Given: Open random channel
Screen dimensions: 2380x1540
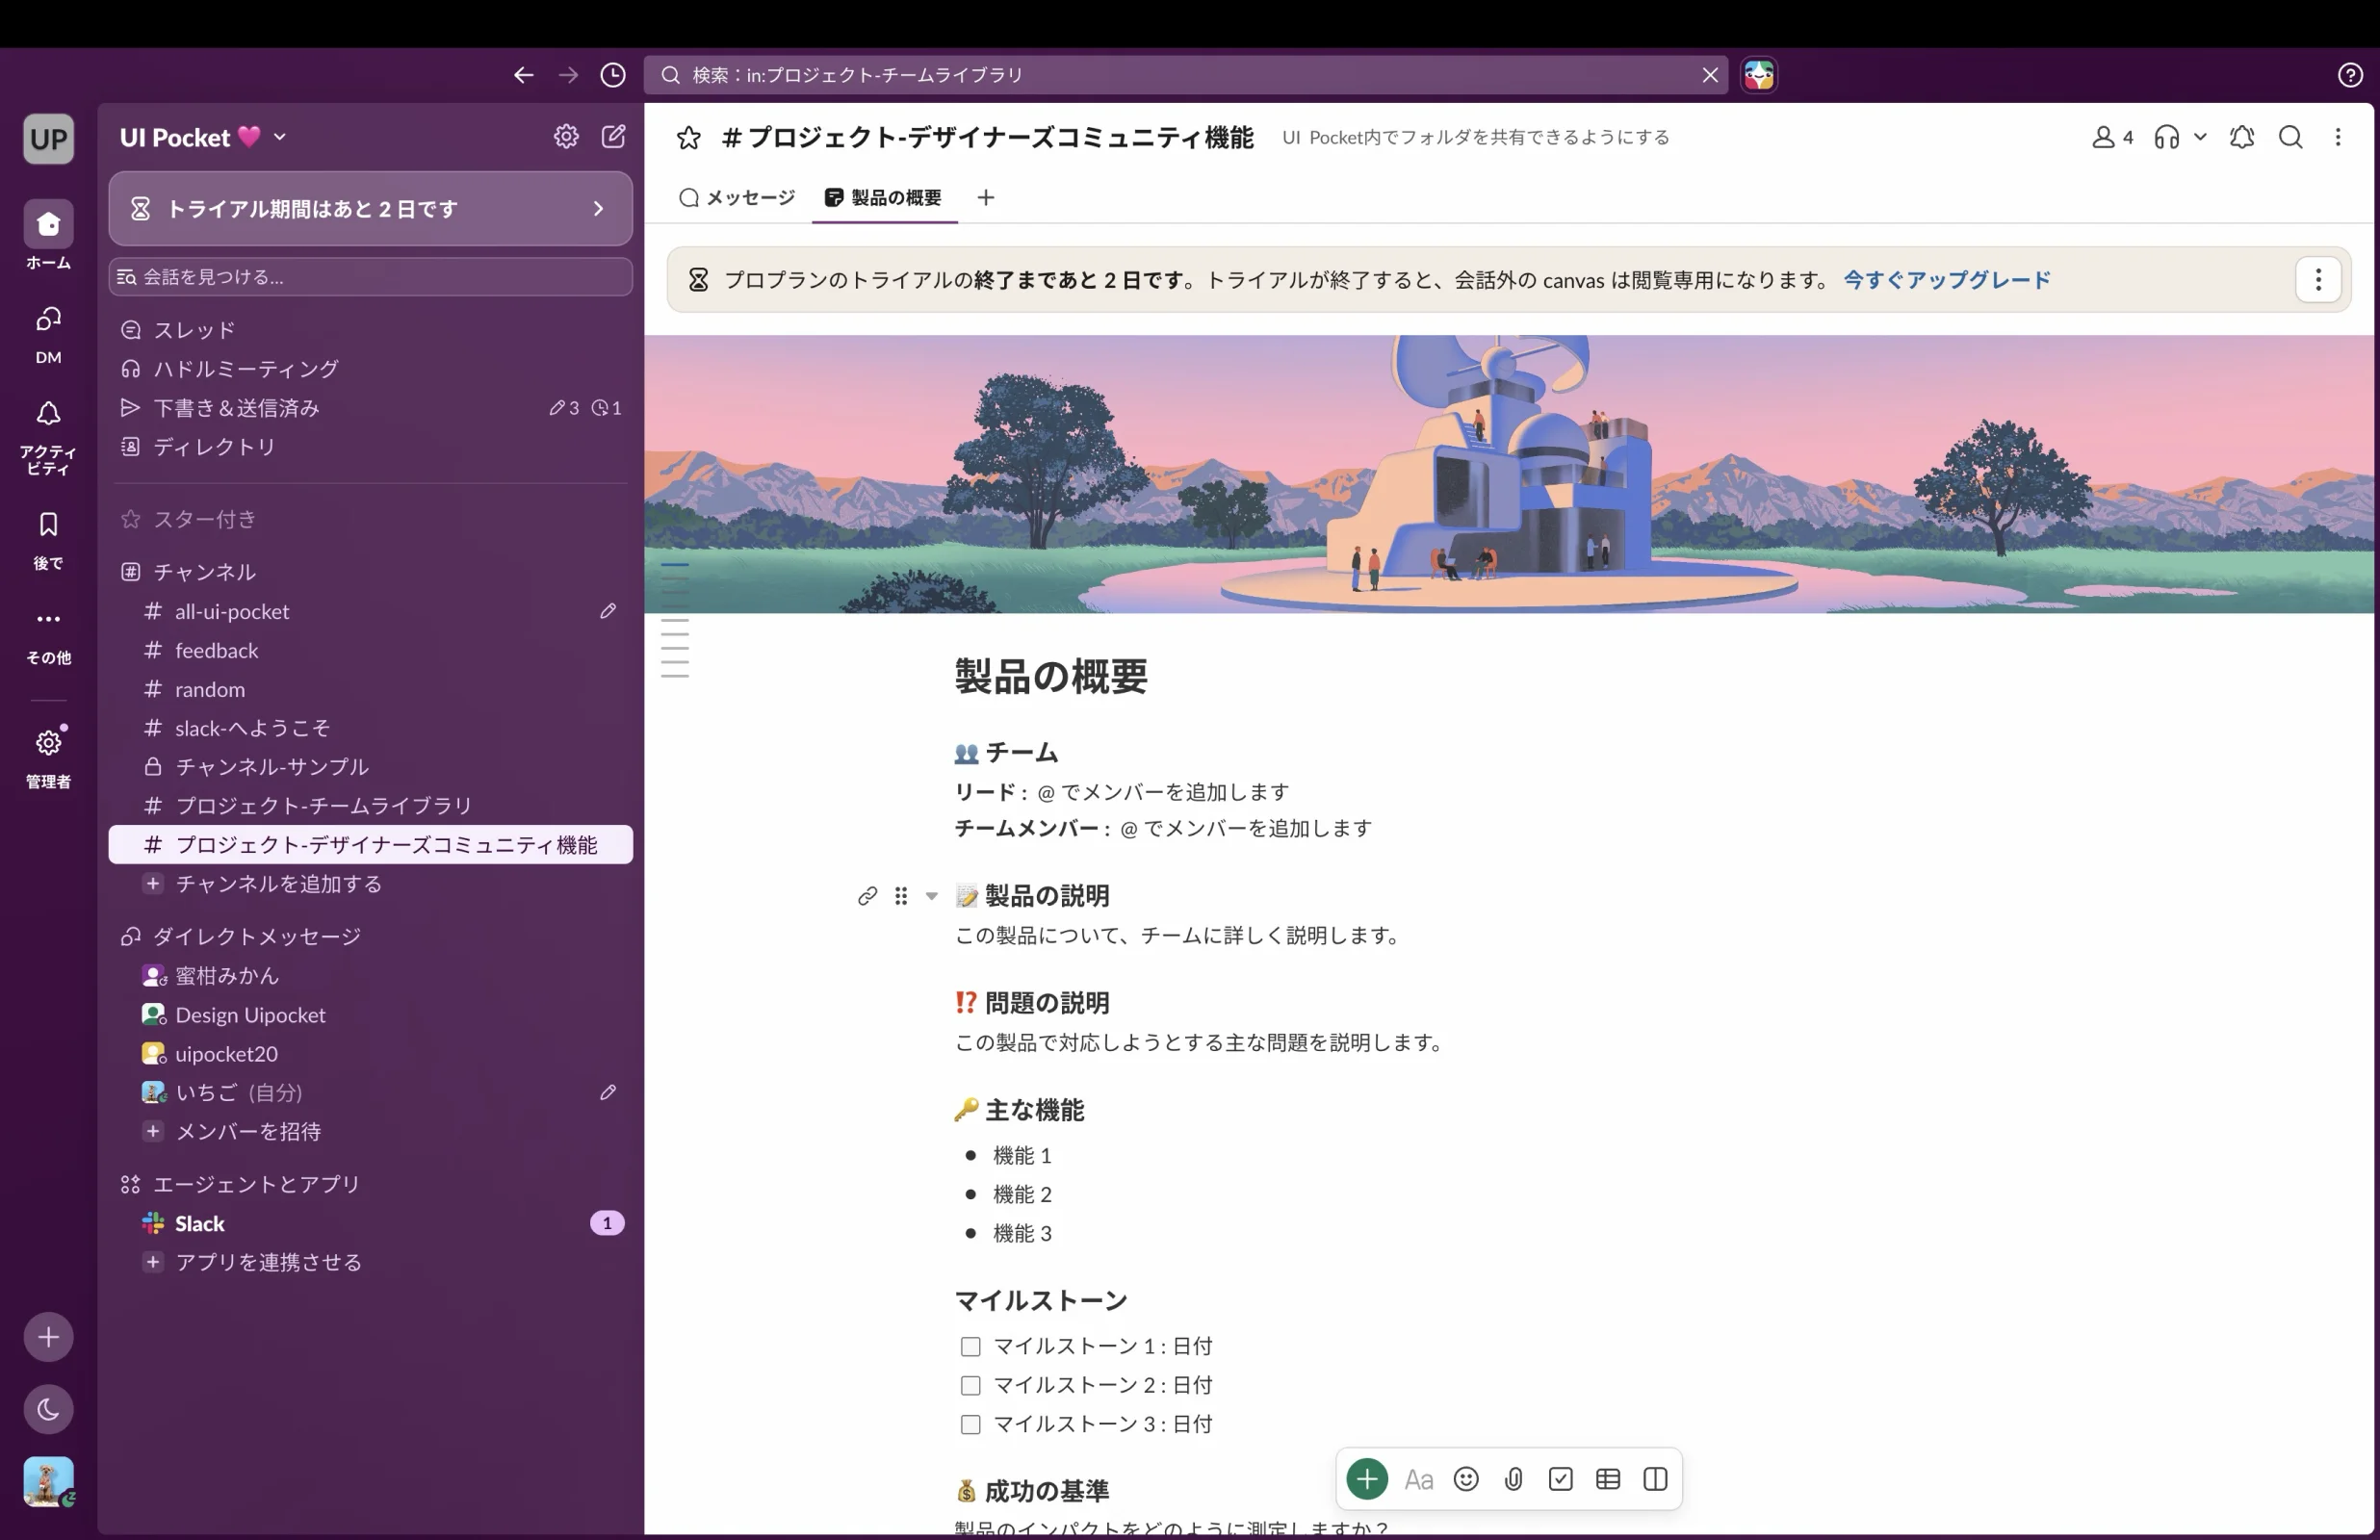Looking at the screenshot, I should click(370, 689).
